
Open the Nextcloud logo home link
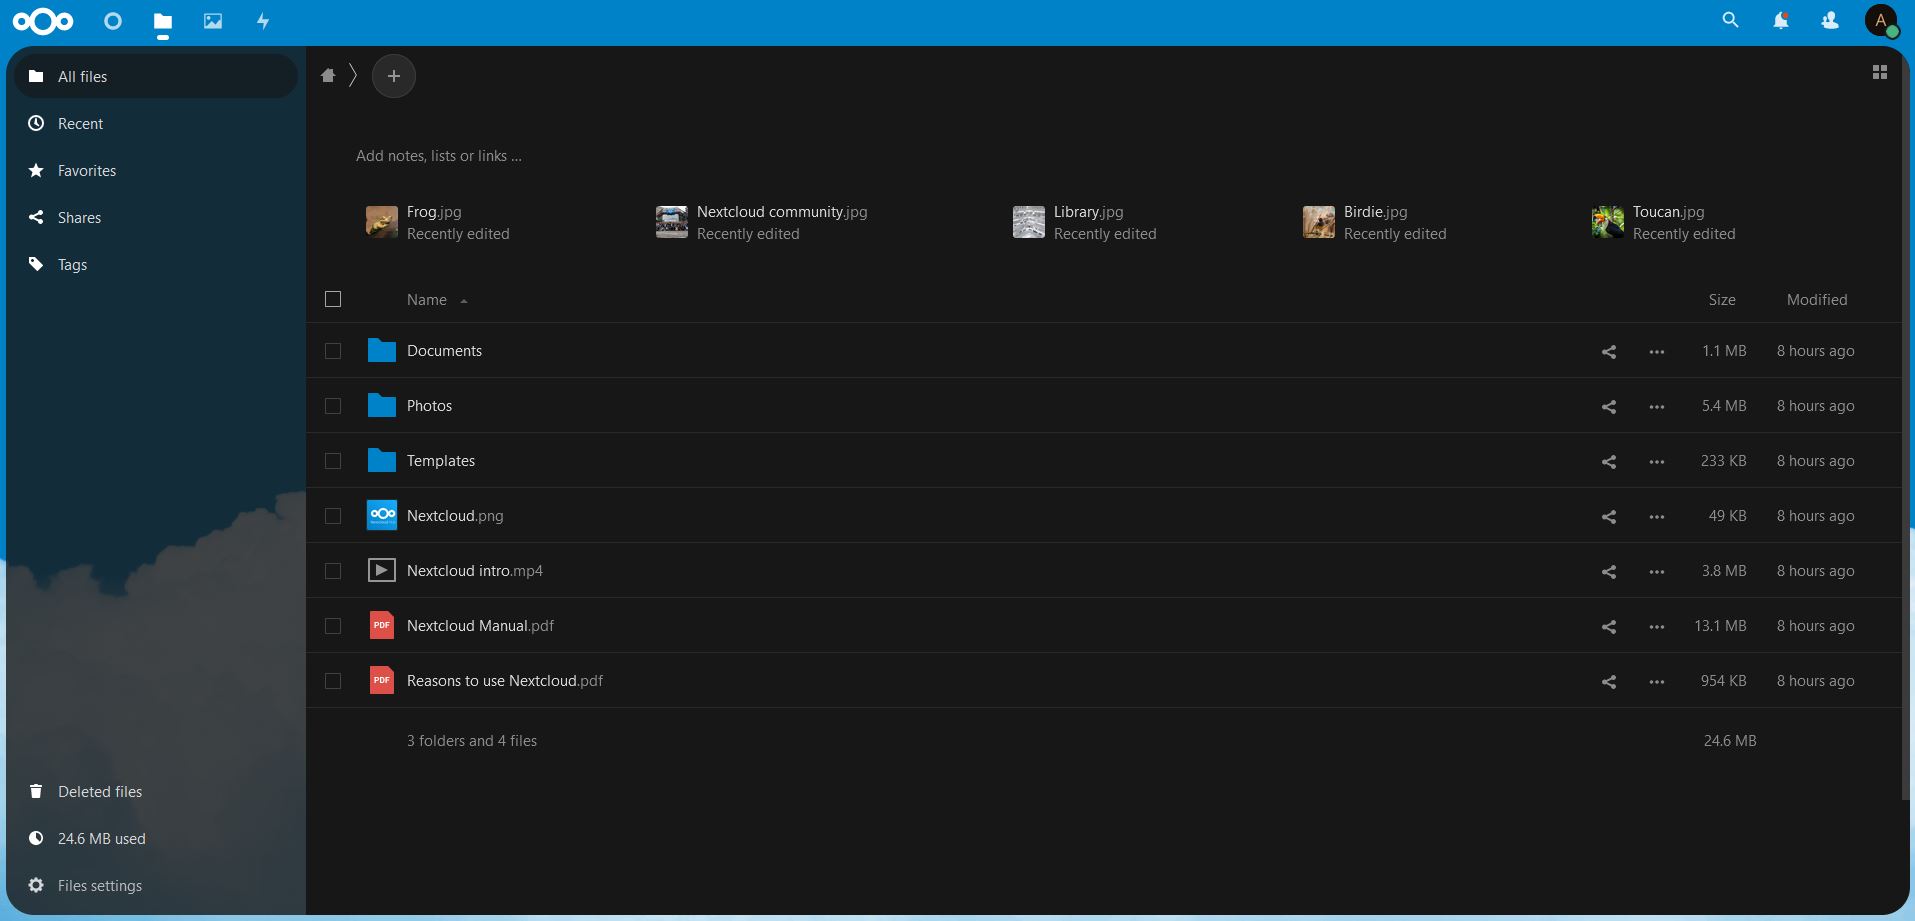pyautogui.click(x=43, y=21)
